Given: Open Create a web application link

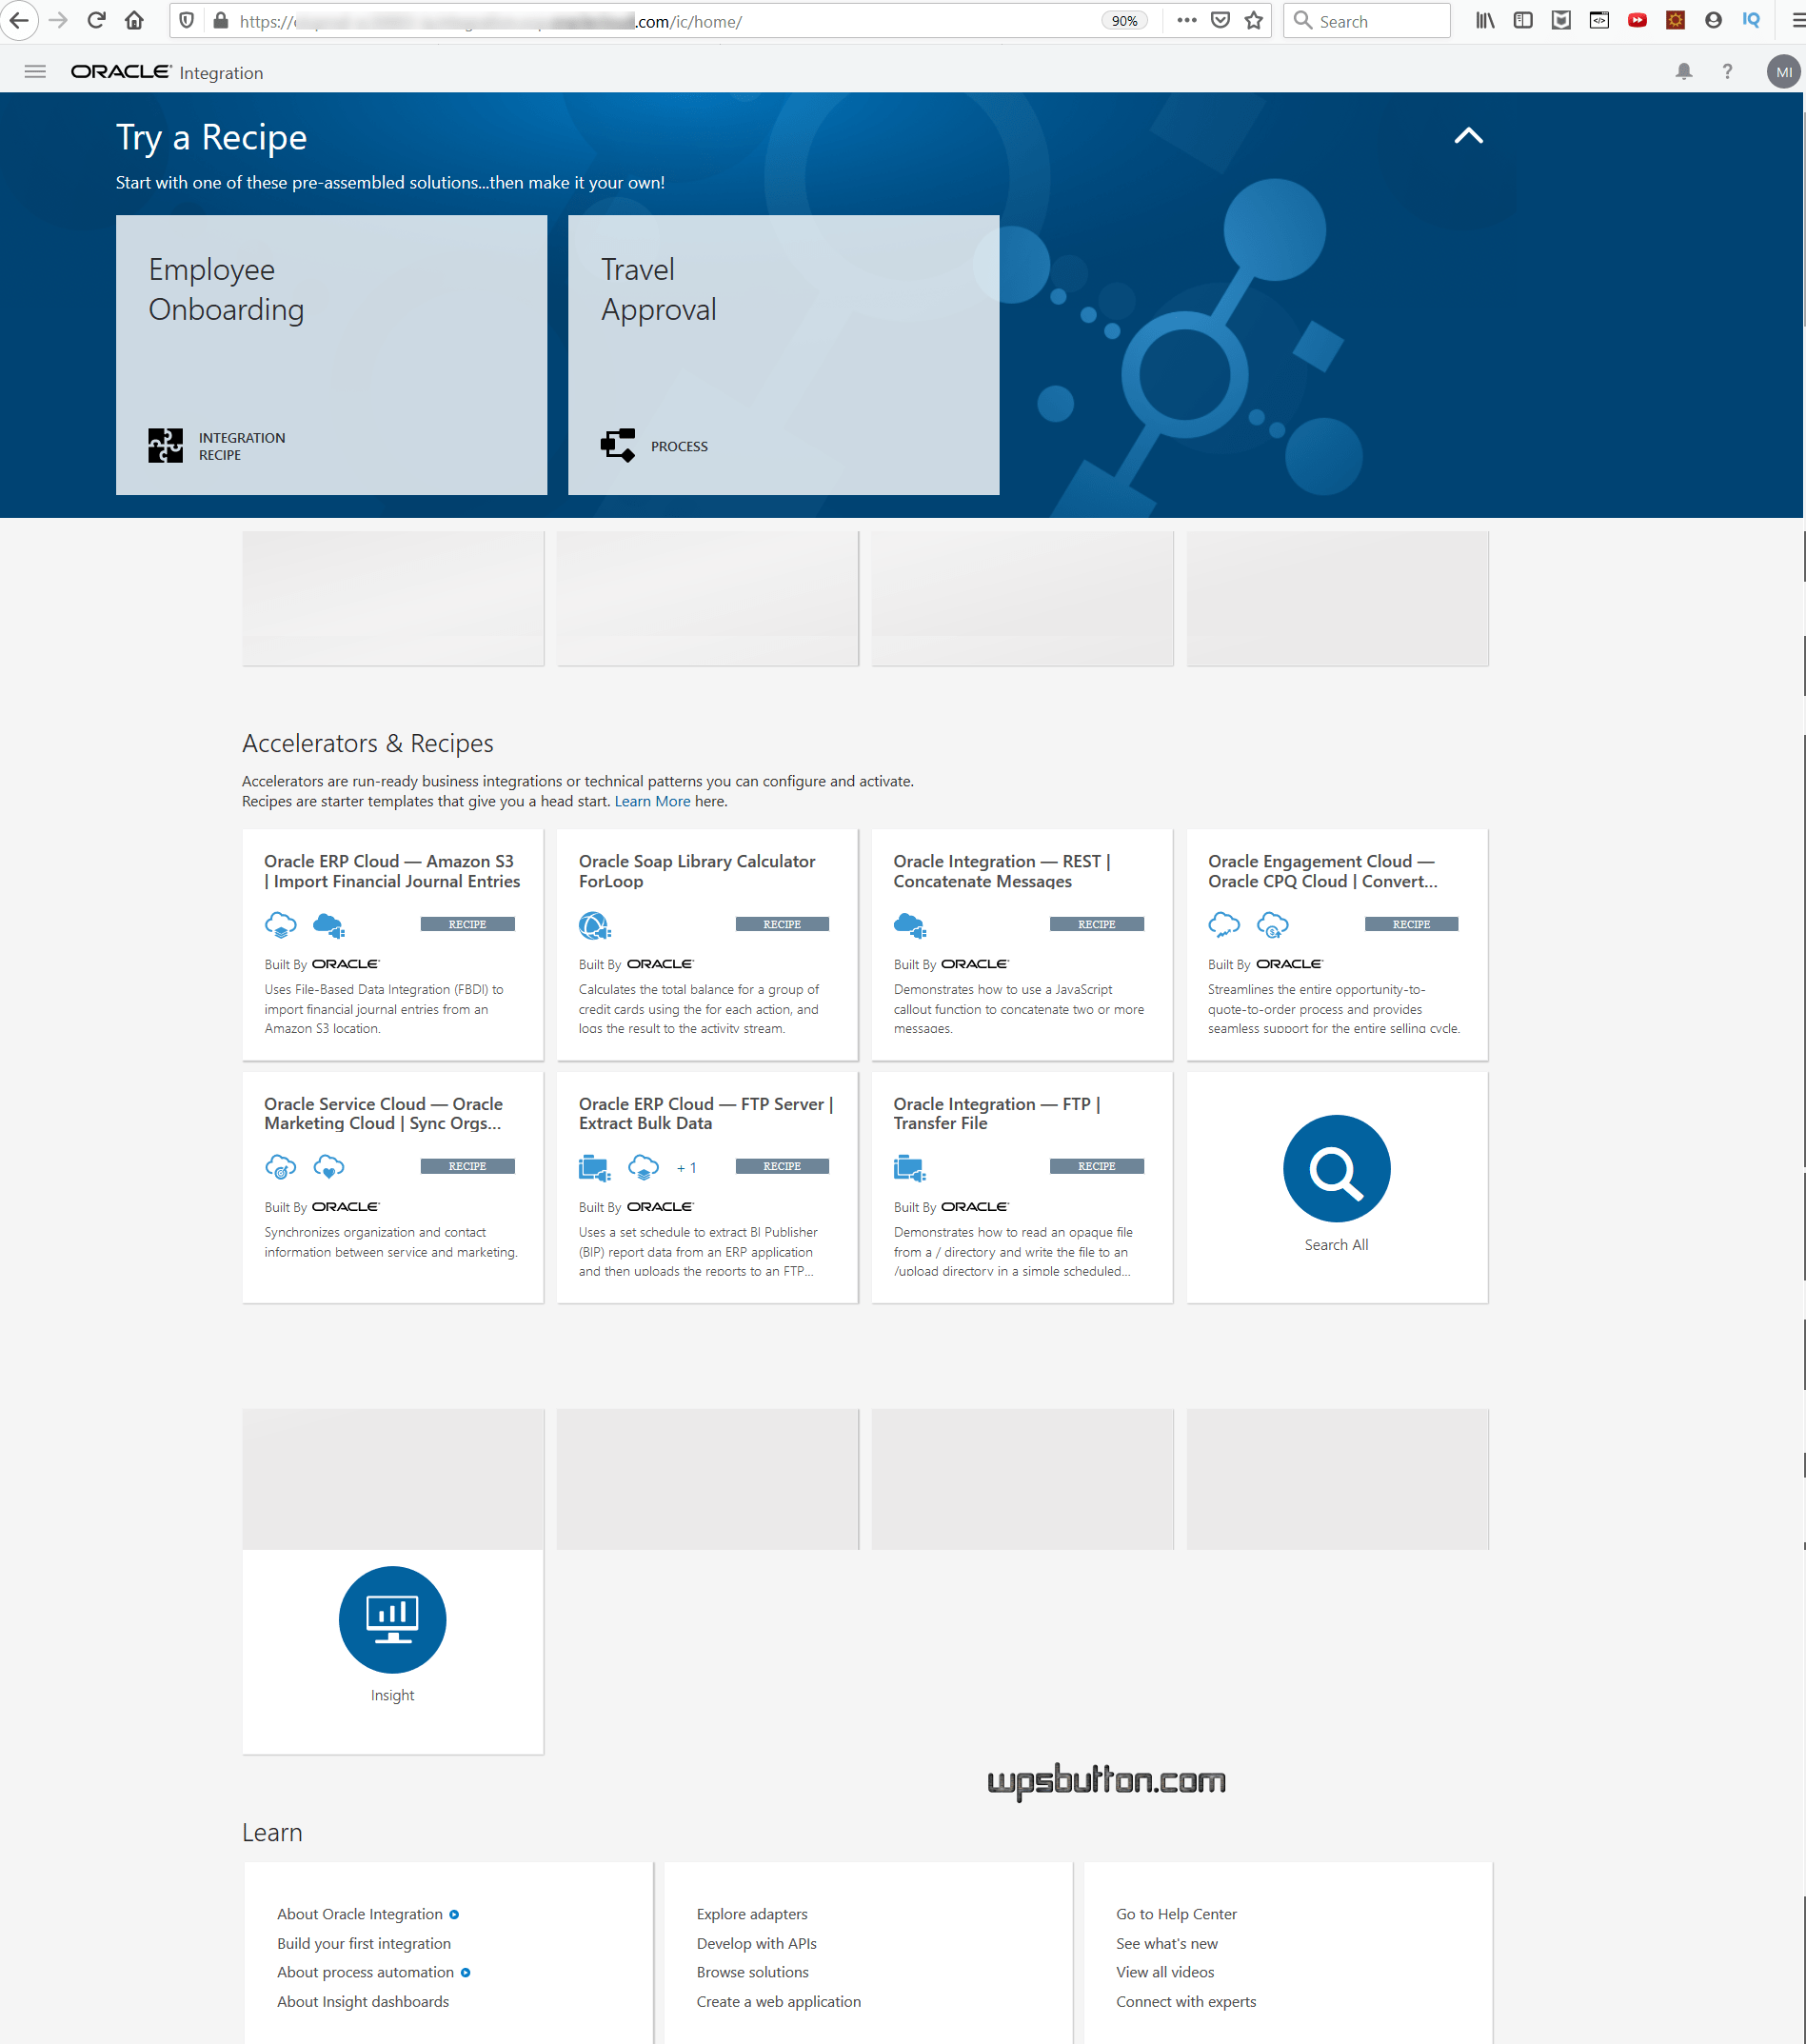Looking at the screenshot, I should [x=779, y=2001].
